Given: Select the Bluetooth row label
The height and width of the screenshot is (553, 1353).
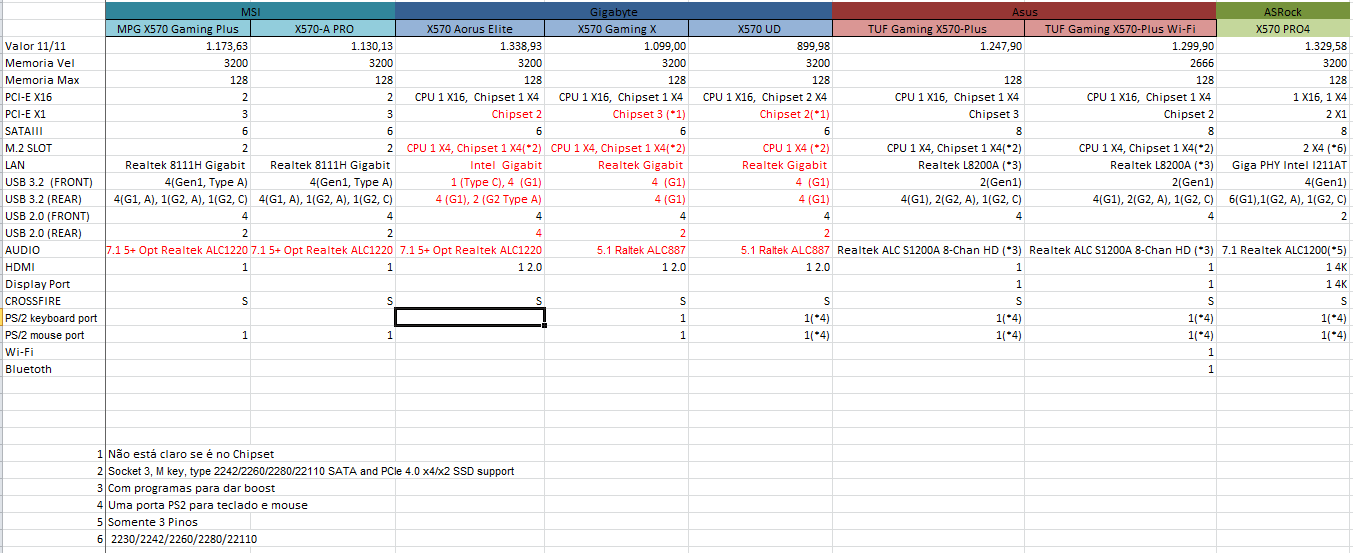Looking at the screenshot, I should tap(53, 369).
